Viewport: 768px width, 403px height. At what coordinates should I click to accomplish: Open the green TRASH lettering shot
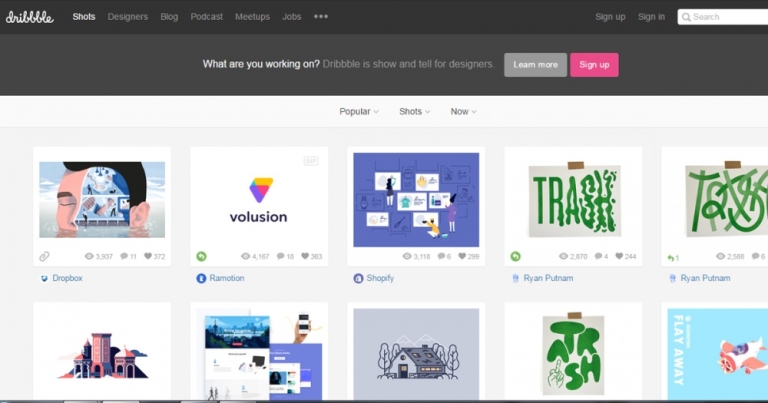coord(574,200)
